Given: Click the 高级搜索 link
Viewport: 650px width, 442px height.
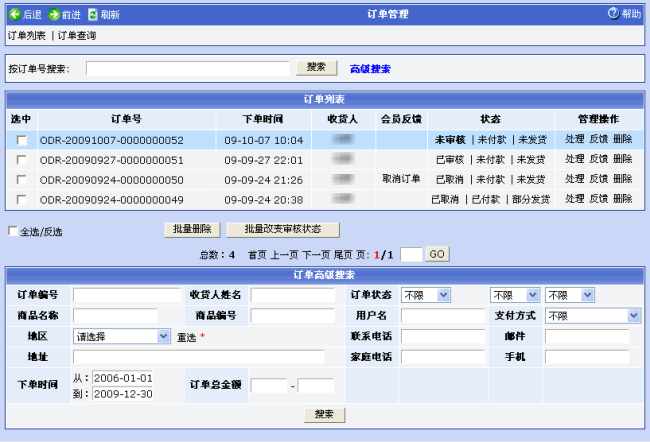Looking at the screenshot, I should (370, 69).
